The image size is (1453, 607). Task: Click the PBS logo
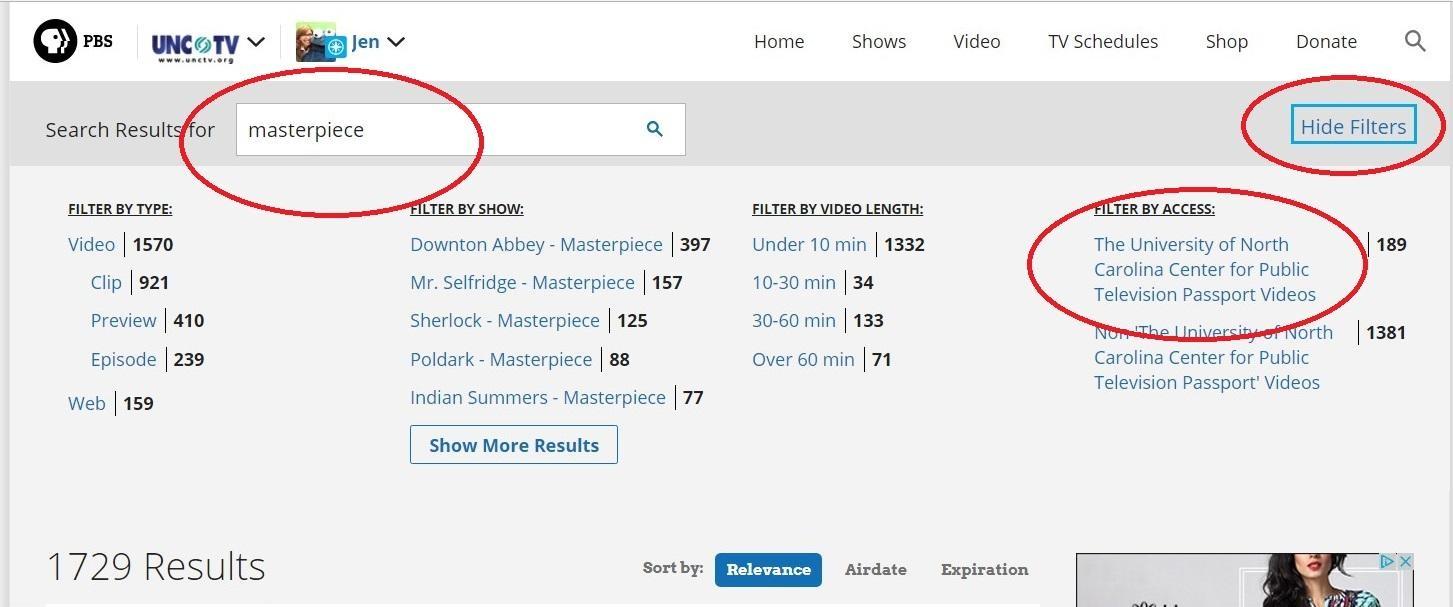(73, 41)
